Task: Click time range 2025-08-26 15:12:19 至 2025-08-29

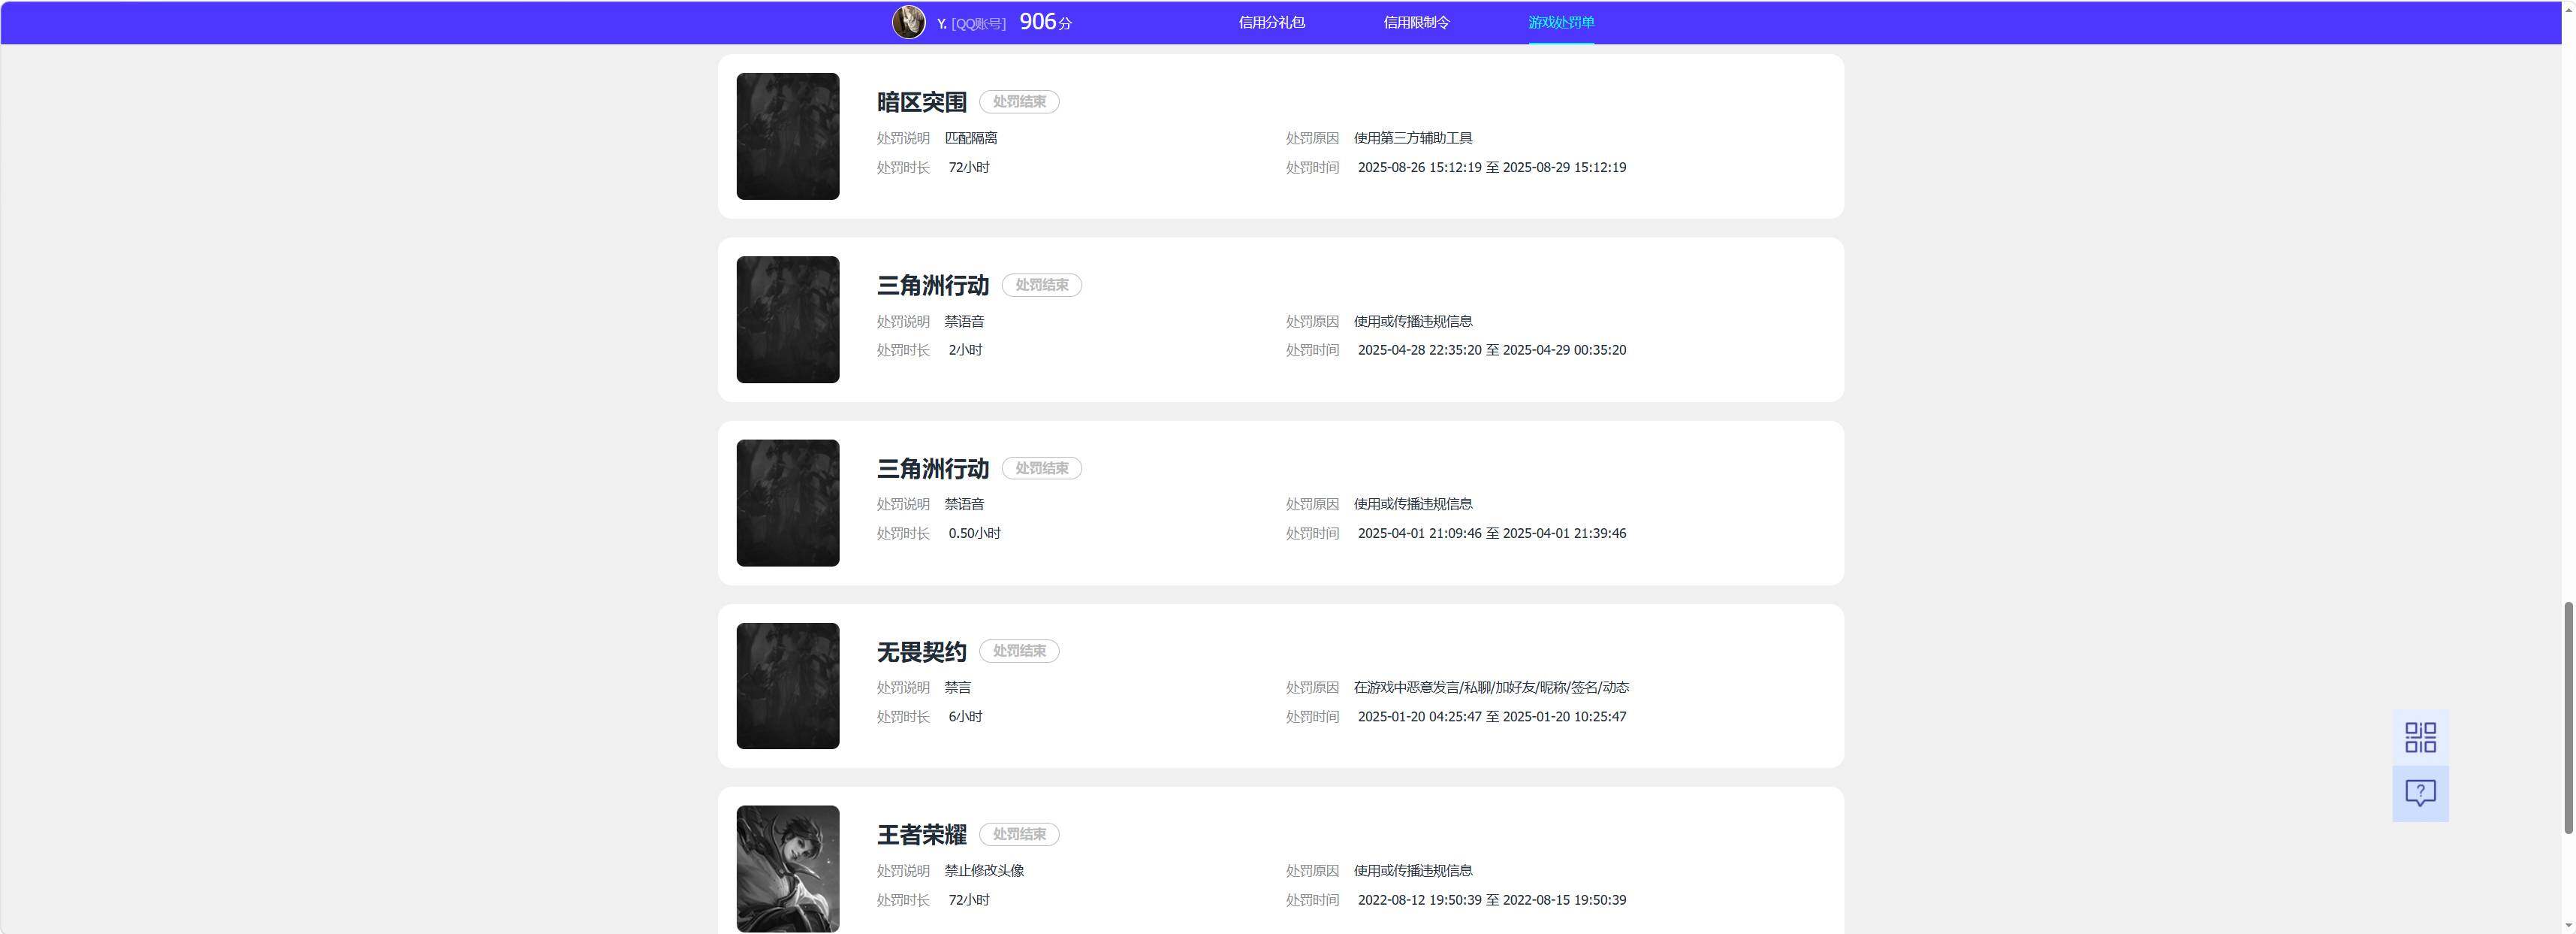Action: coord(1491,167)
